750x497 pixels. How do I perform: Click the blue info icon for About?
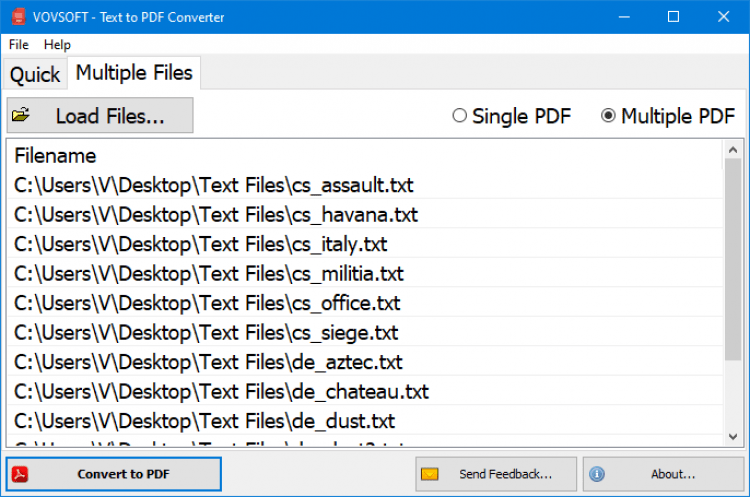pos(596,474)
